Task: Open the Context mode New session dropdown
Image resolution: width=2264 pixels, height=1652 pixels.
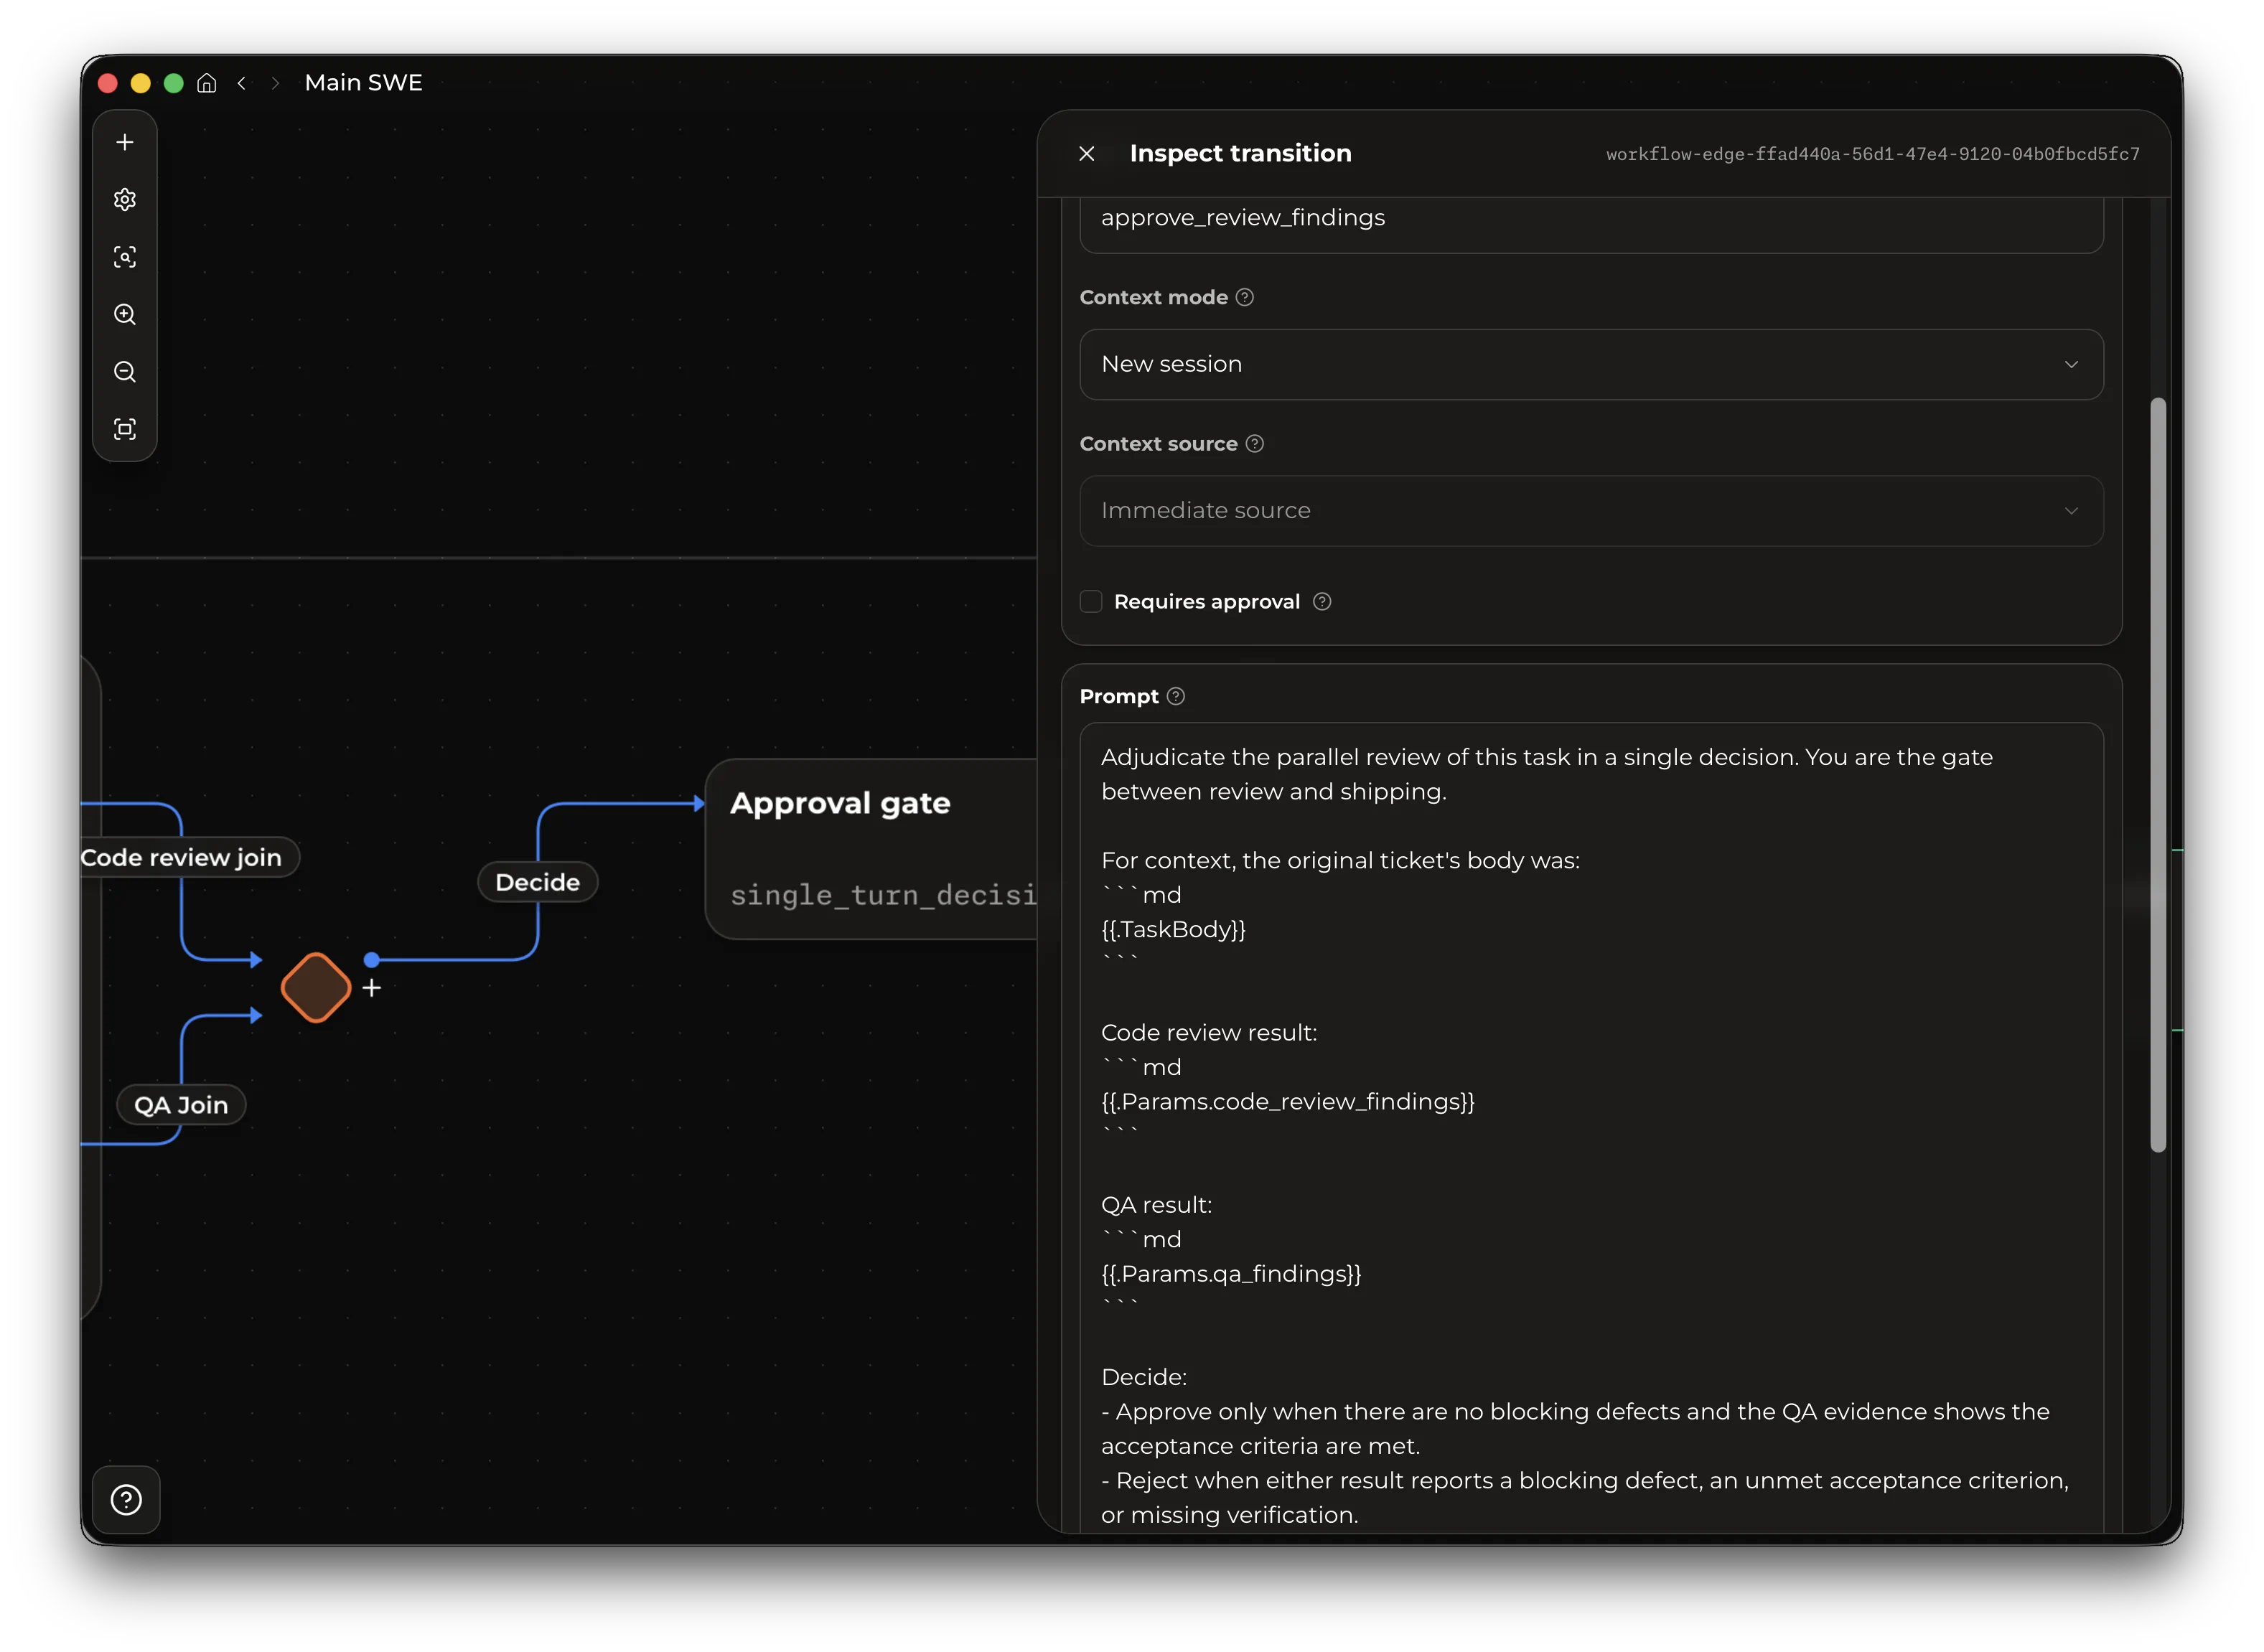Action: [x=1591, y=364]
